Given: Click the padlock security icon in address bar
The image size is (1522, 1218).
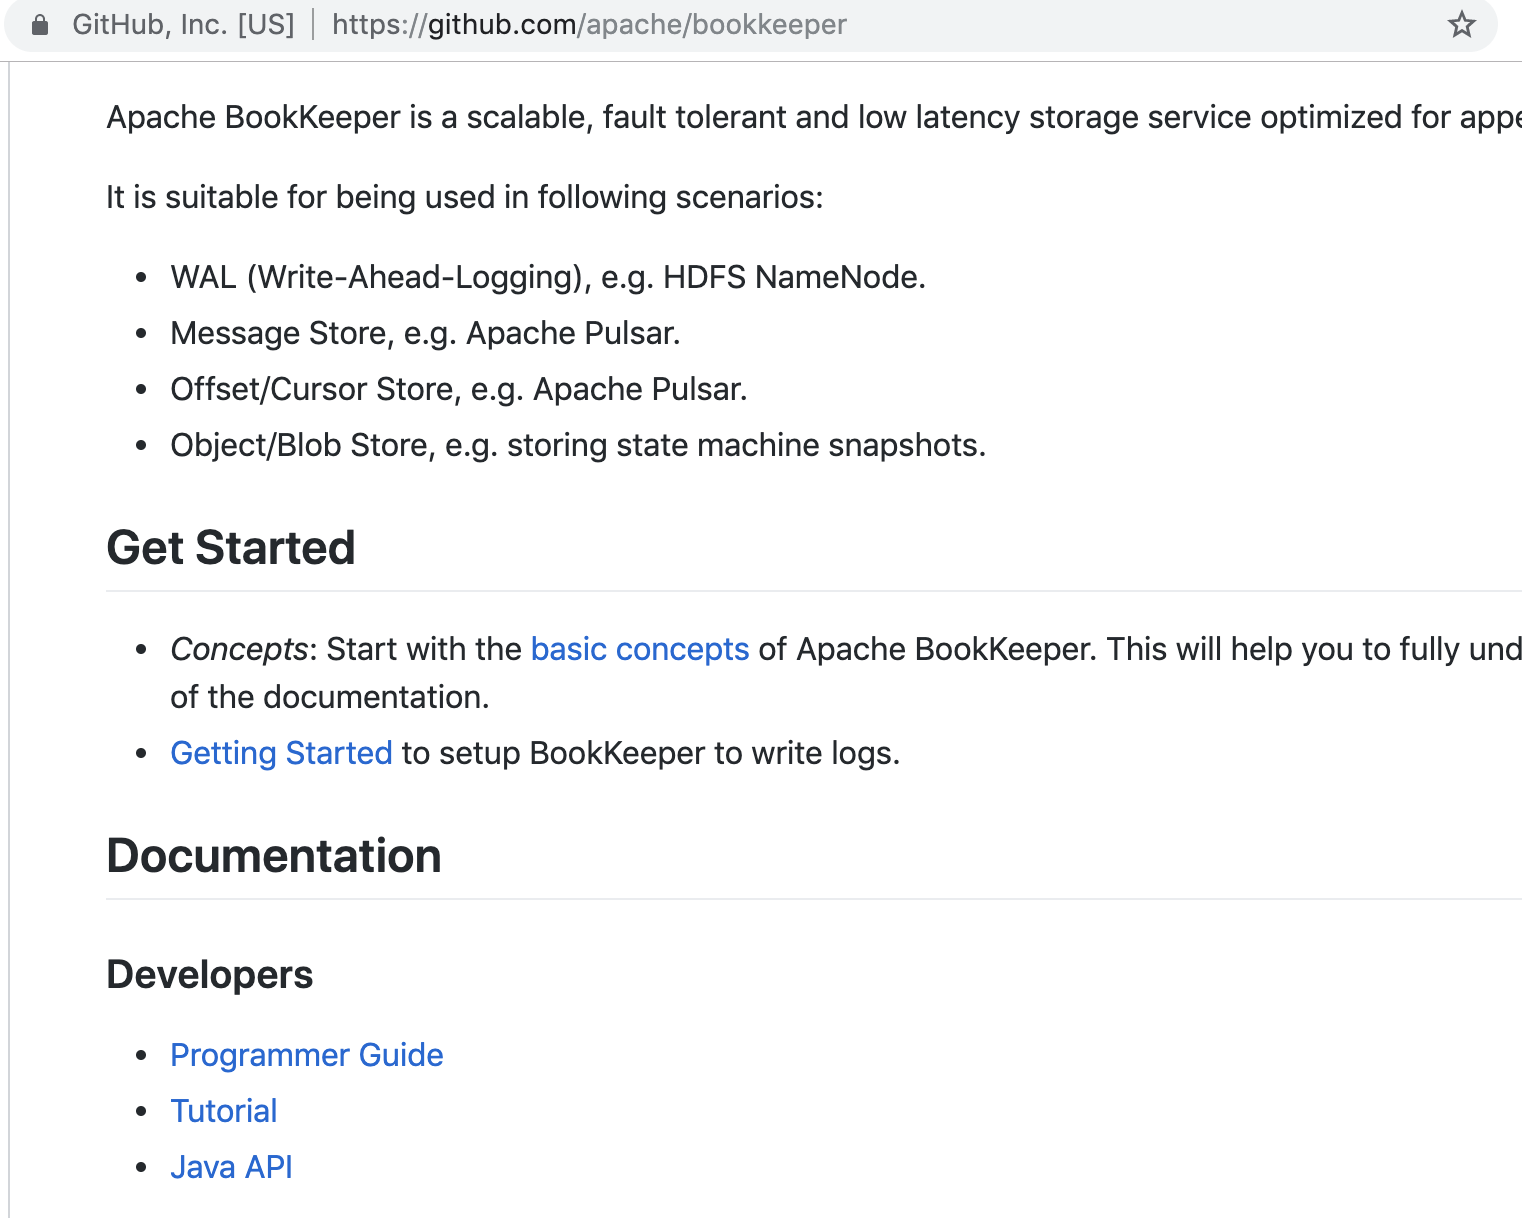Looking at the screenshot, I should tap(40, 24).
